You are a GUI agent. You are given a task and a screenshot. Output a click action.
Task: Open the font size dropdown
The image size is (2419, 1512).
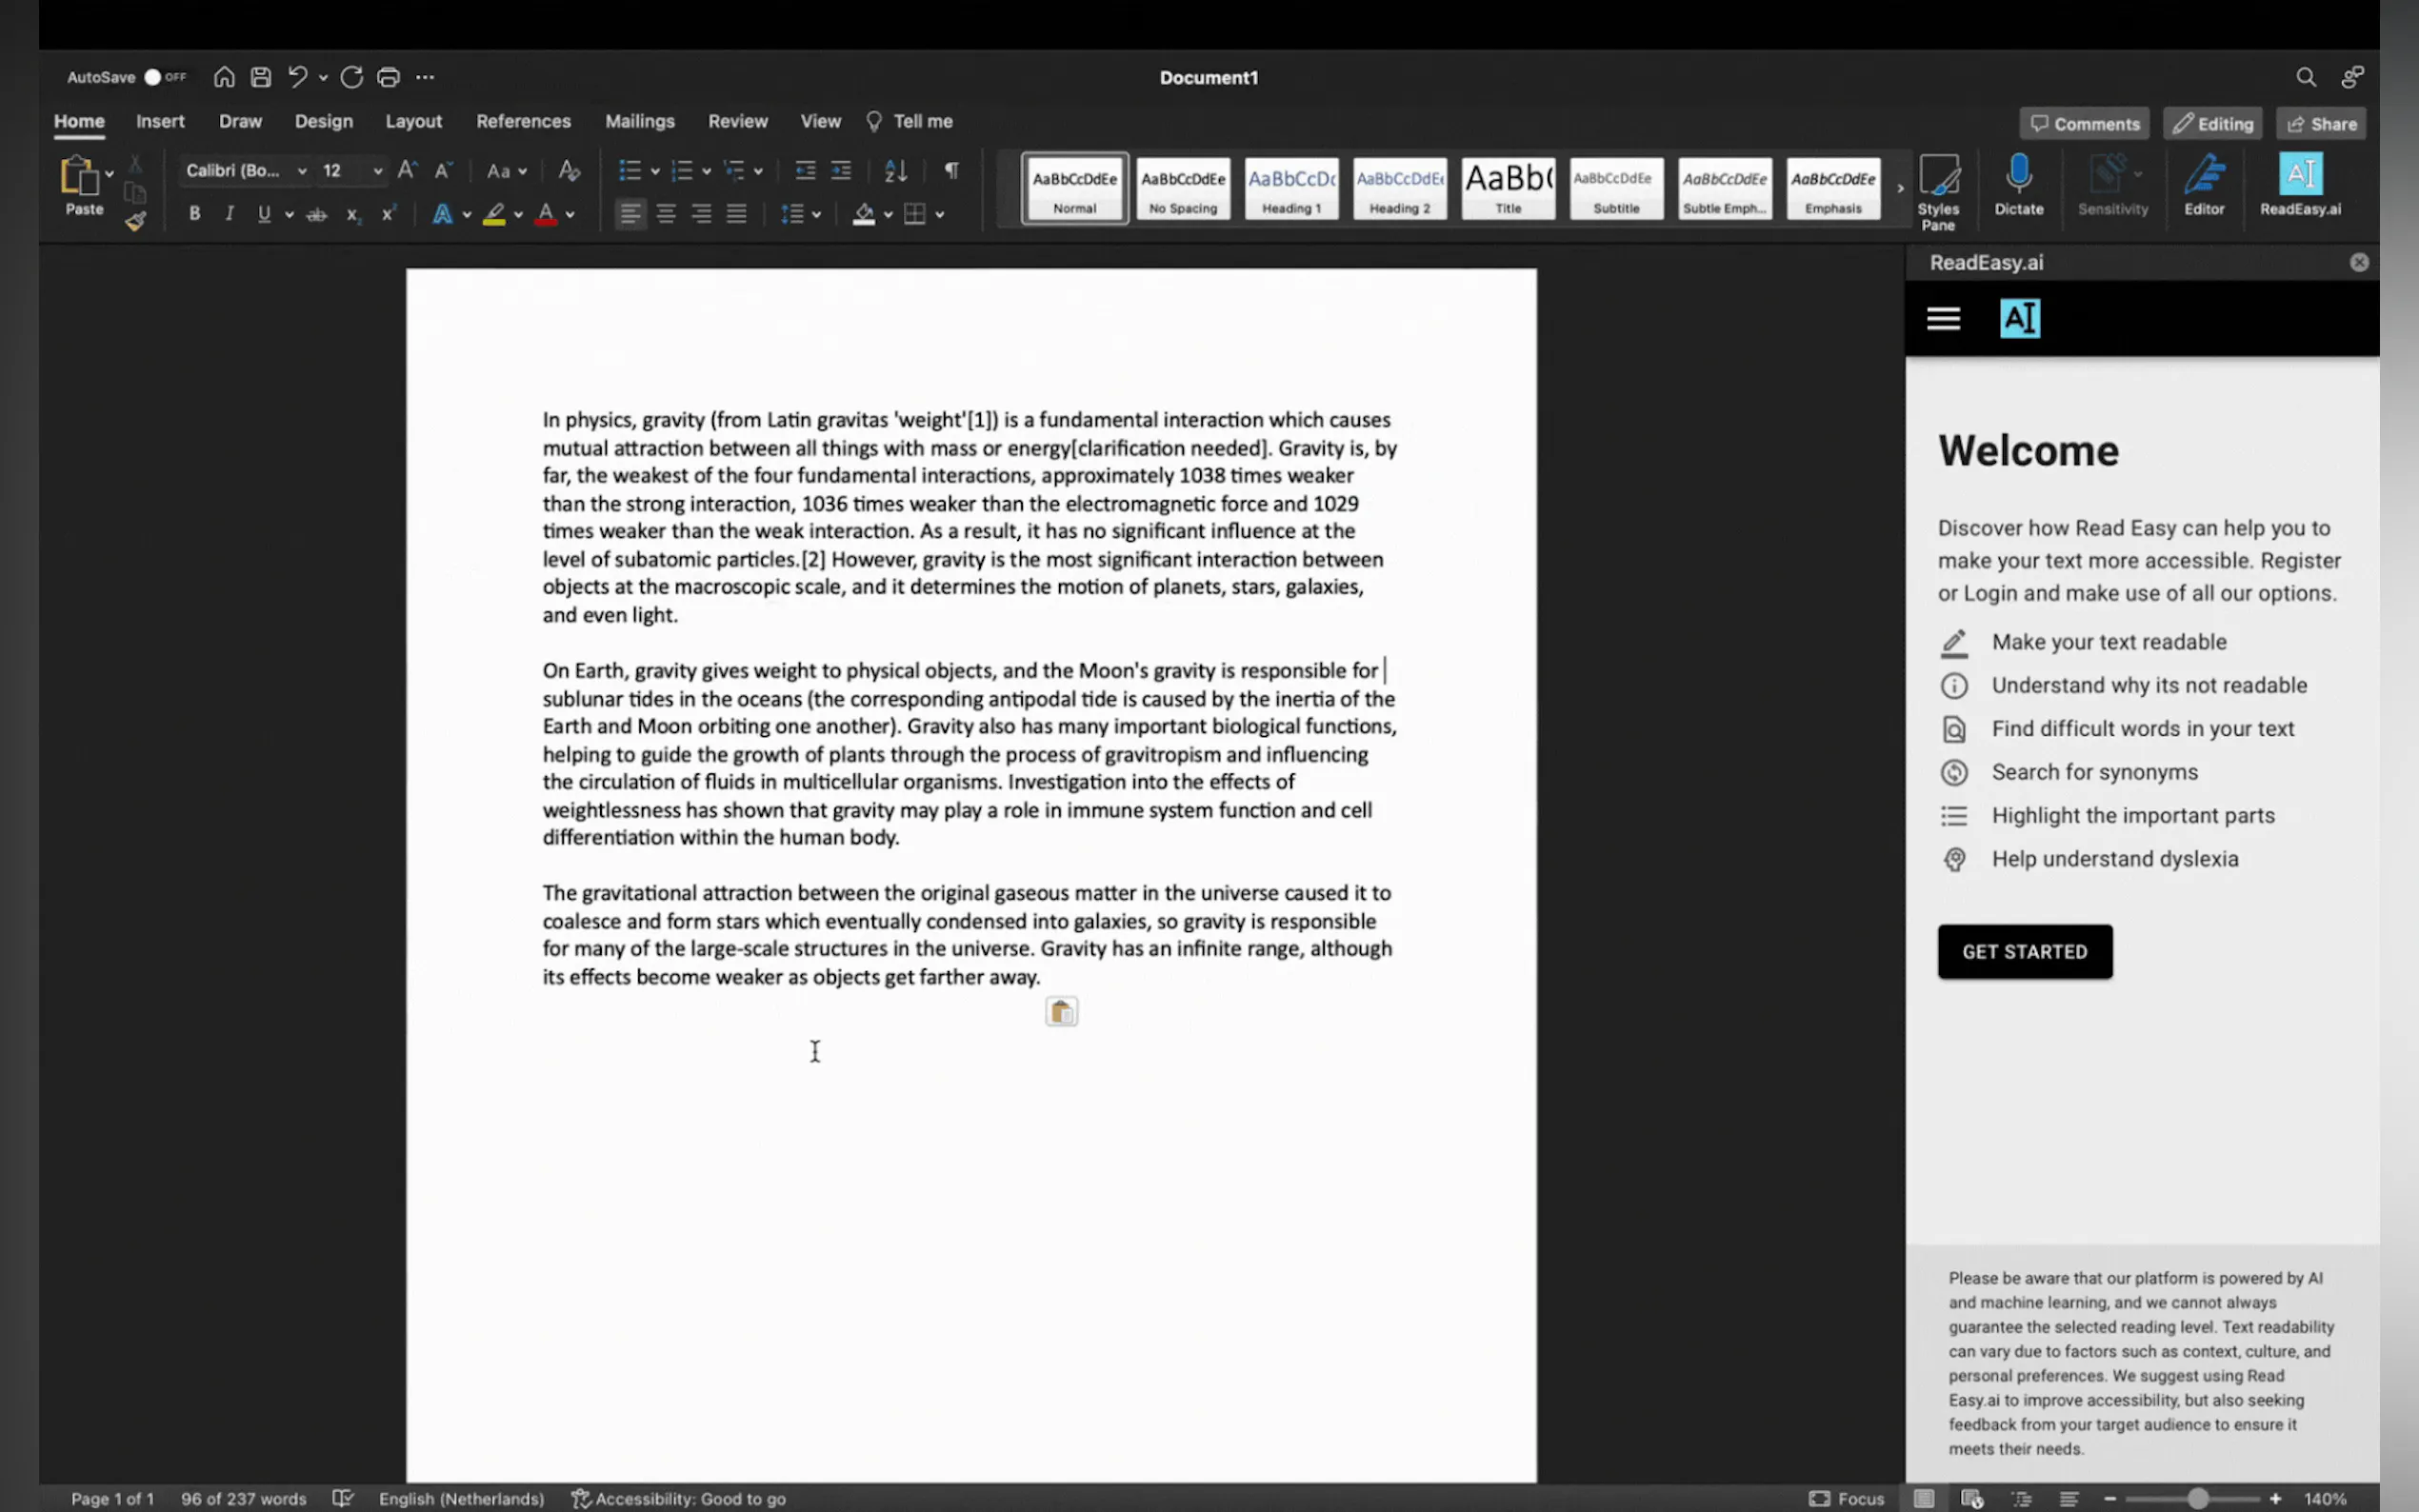point(377,171)
